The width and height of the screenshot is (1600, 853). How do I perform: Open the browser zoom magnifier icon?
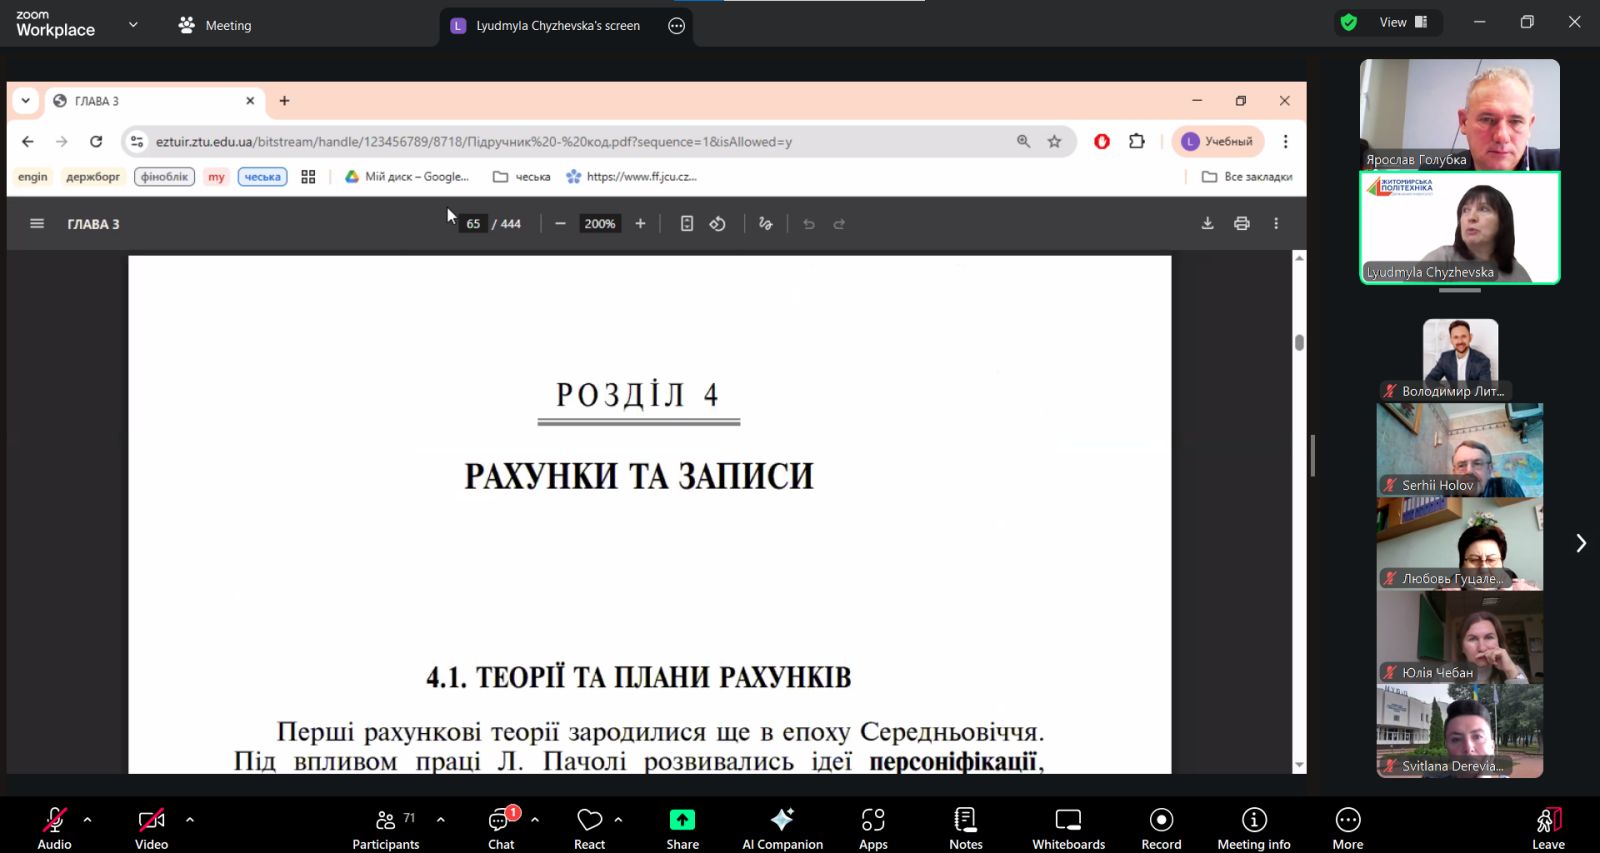click(x=1023, y=142)
